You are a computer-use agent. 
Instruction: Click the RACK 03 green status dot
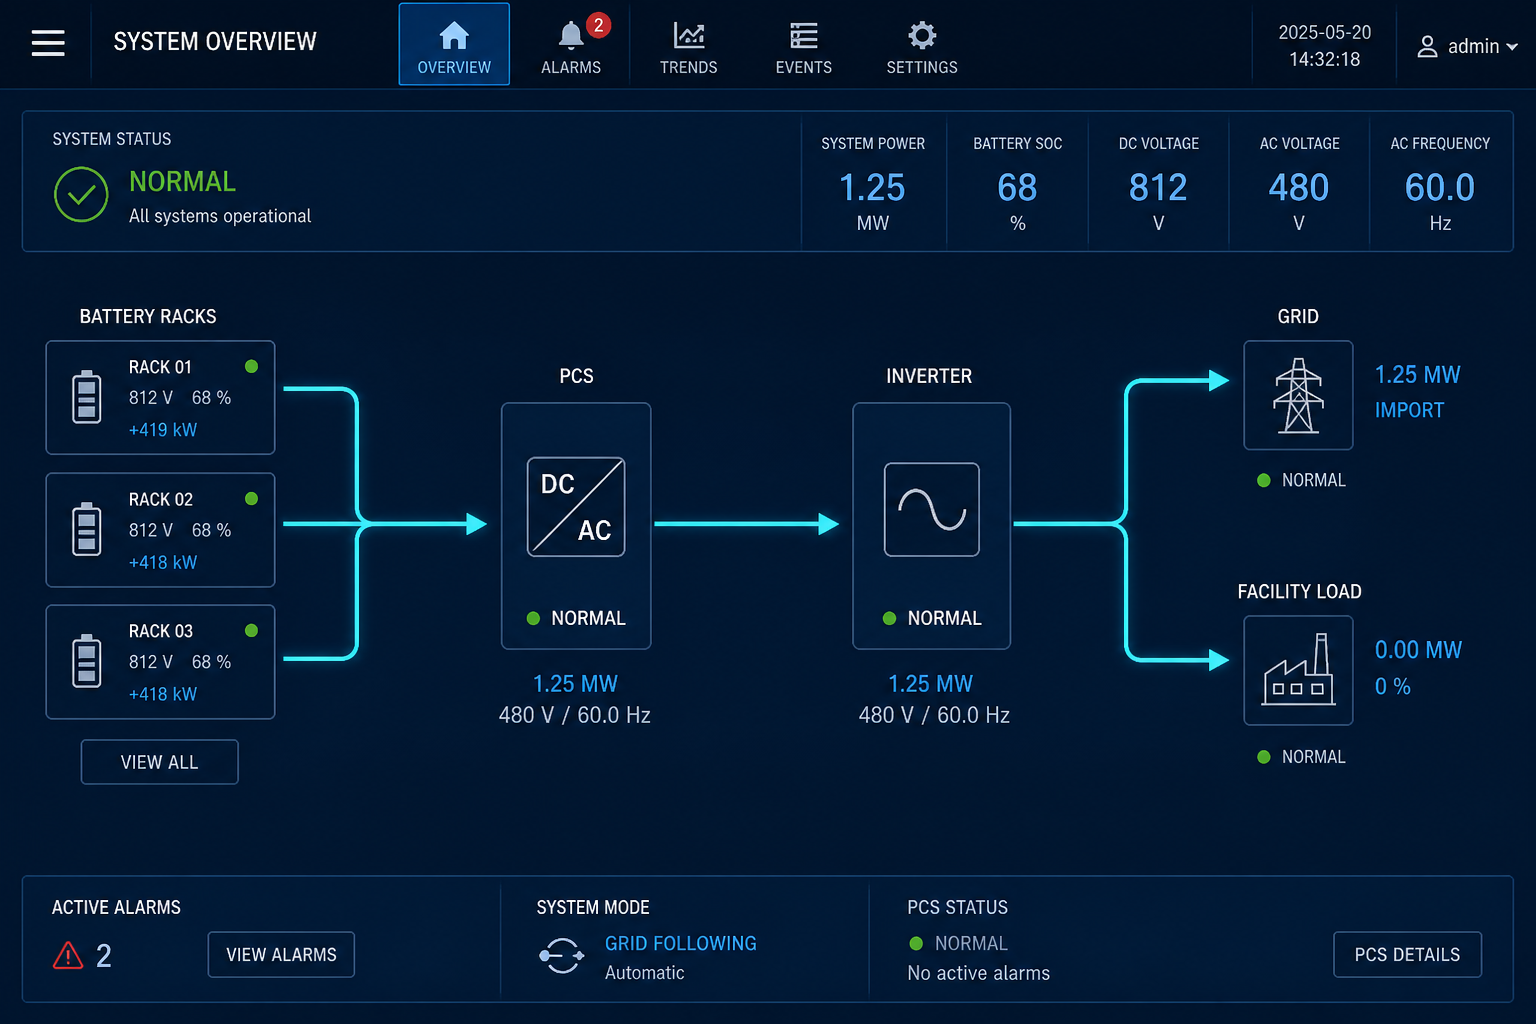[x=252, y=630]
